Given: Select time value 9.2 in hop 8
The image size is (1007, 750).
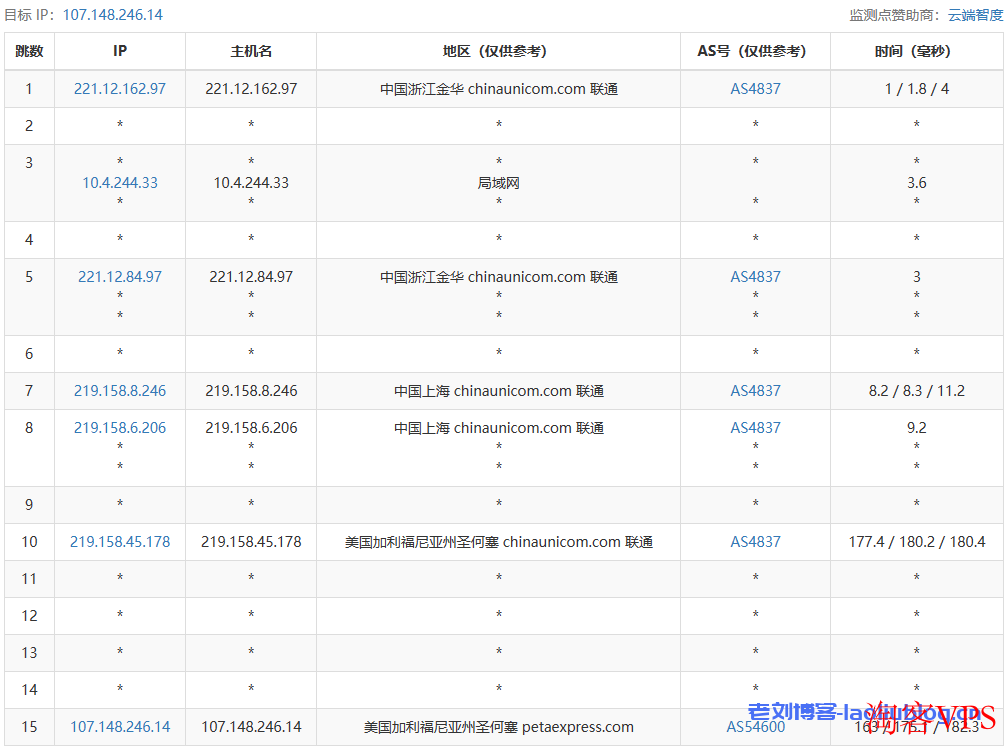Looking at the screenshot, I should (x=916, y=428).
